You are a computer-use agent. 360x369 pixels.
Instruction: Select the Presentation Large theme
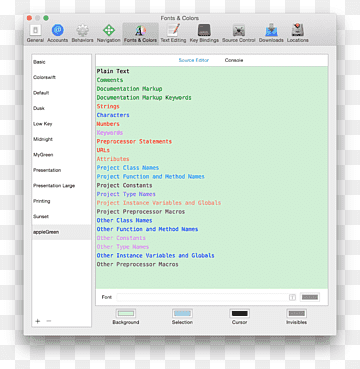(x=61, y=186)
